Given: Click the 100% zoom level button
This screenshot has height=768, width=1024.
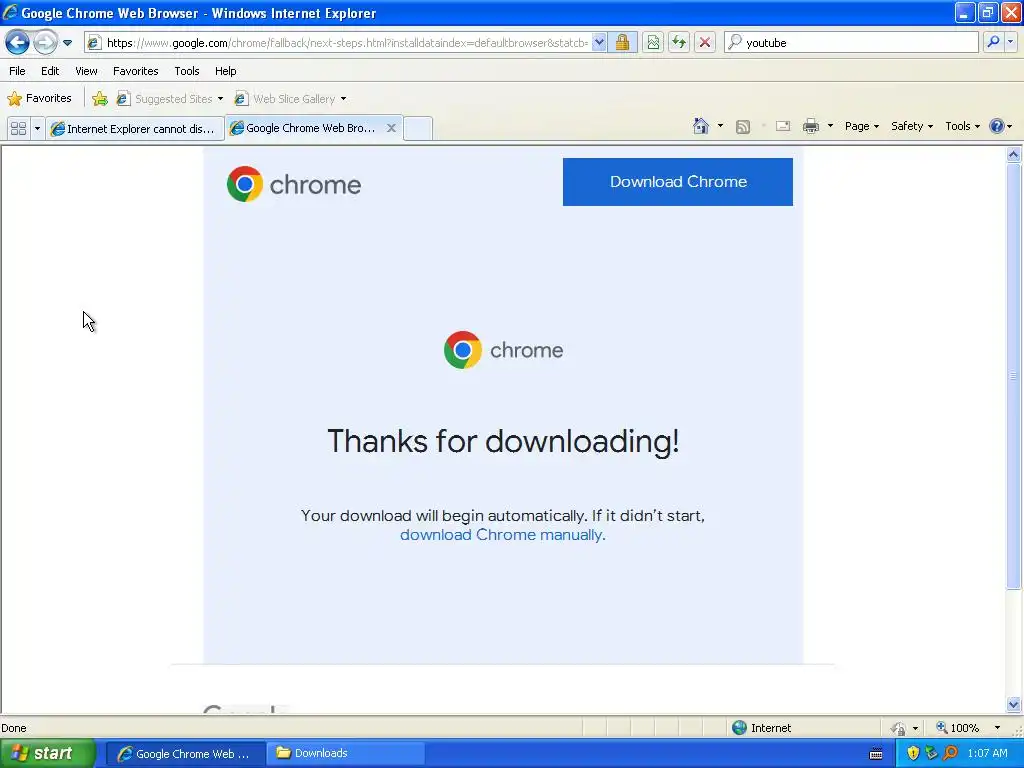Looking at the screenshot, I should 958,728.
